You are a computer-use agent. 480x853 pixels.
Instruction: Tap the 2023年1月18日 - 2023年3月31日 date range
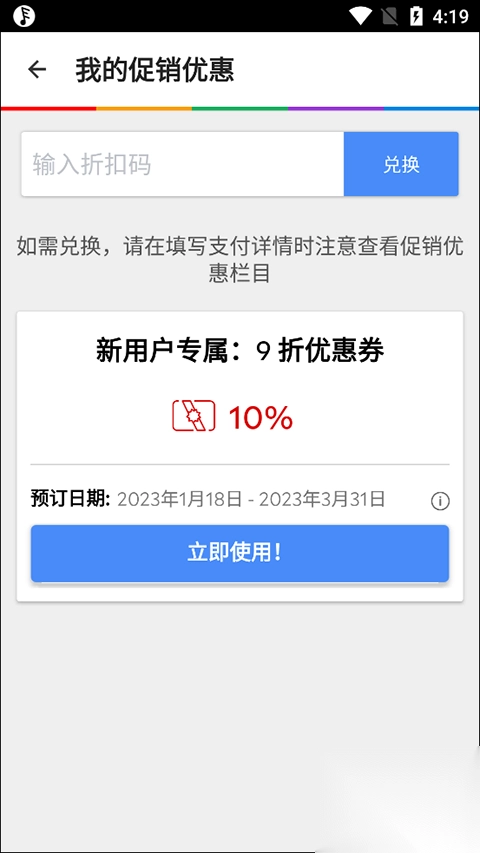(x=251, y=499)
